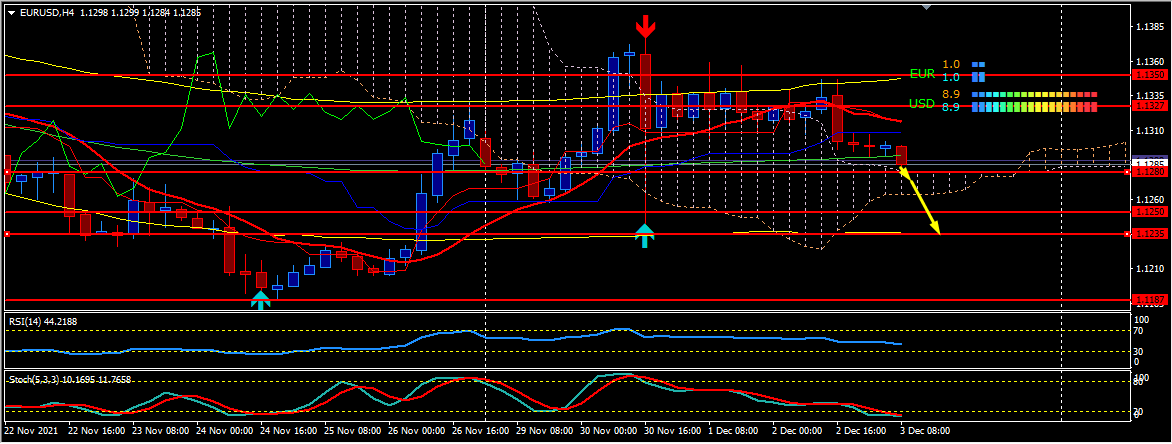Click the green USD currency strength label
This screenshot has width=1172, height=444.
click(922, 104)
